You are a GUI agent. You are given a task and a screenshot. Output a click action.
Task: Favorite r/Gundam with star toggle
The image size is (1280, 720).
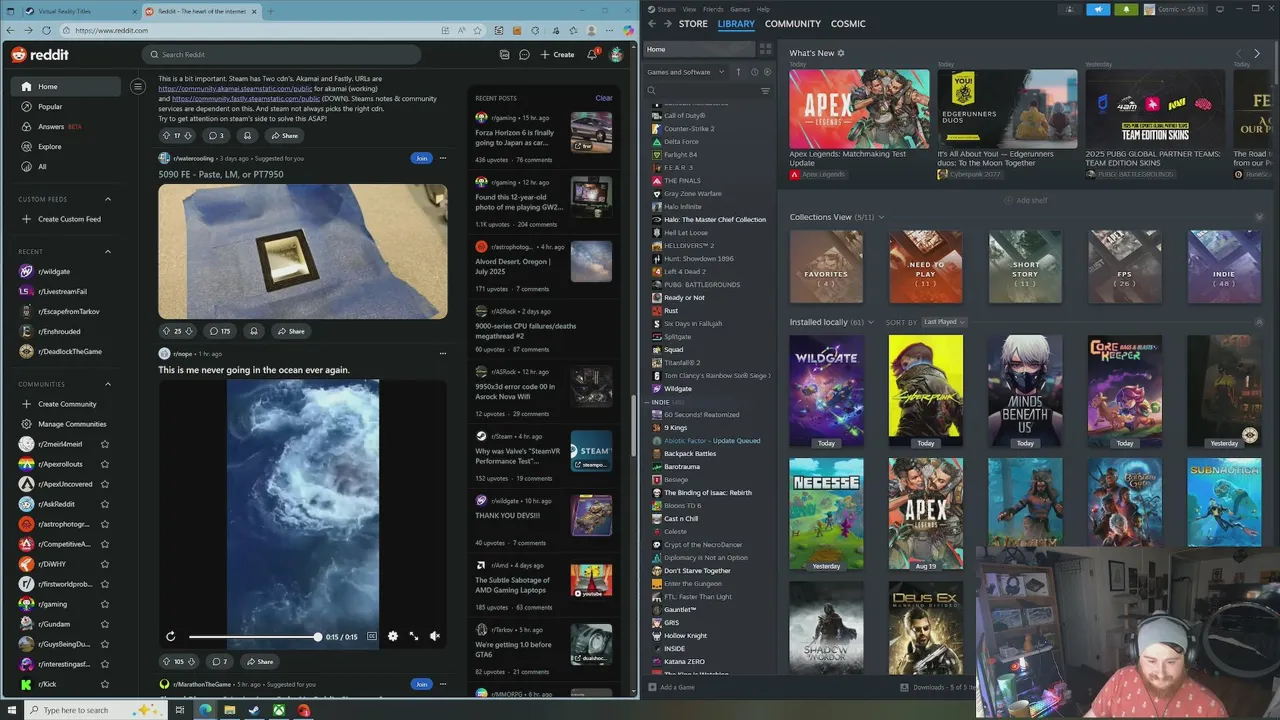click(104, 624)
